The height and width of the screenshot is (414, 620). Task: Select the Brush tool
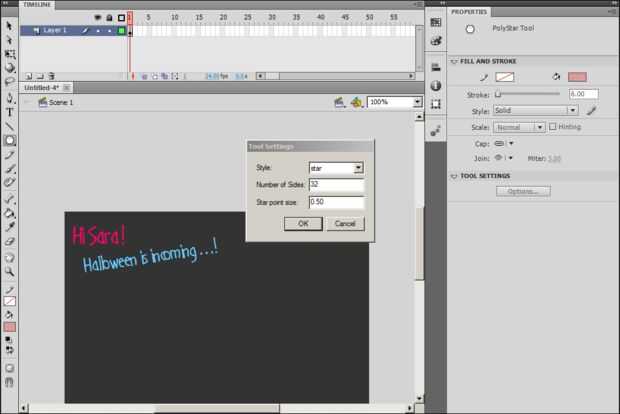(10, 169)
